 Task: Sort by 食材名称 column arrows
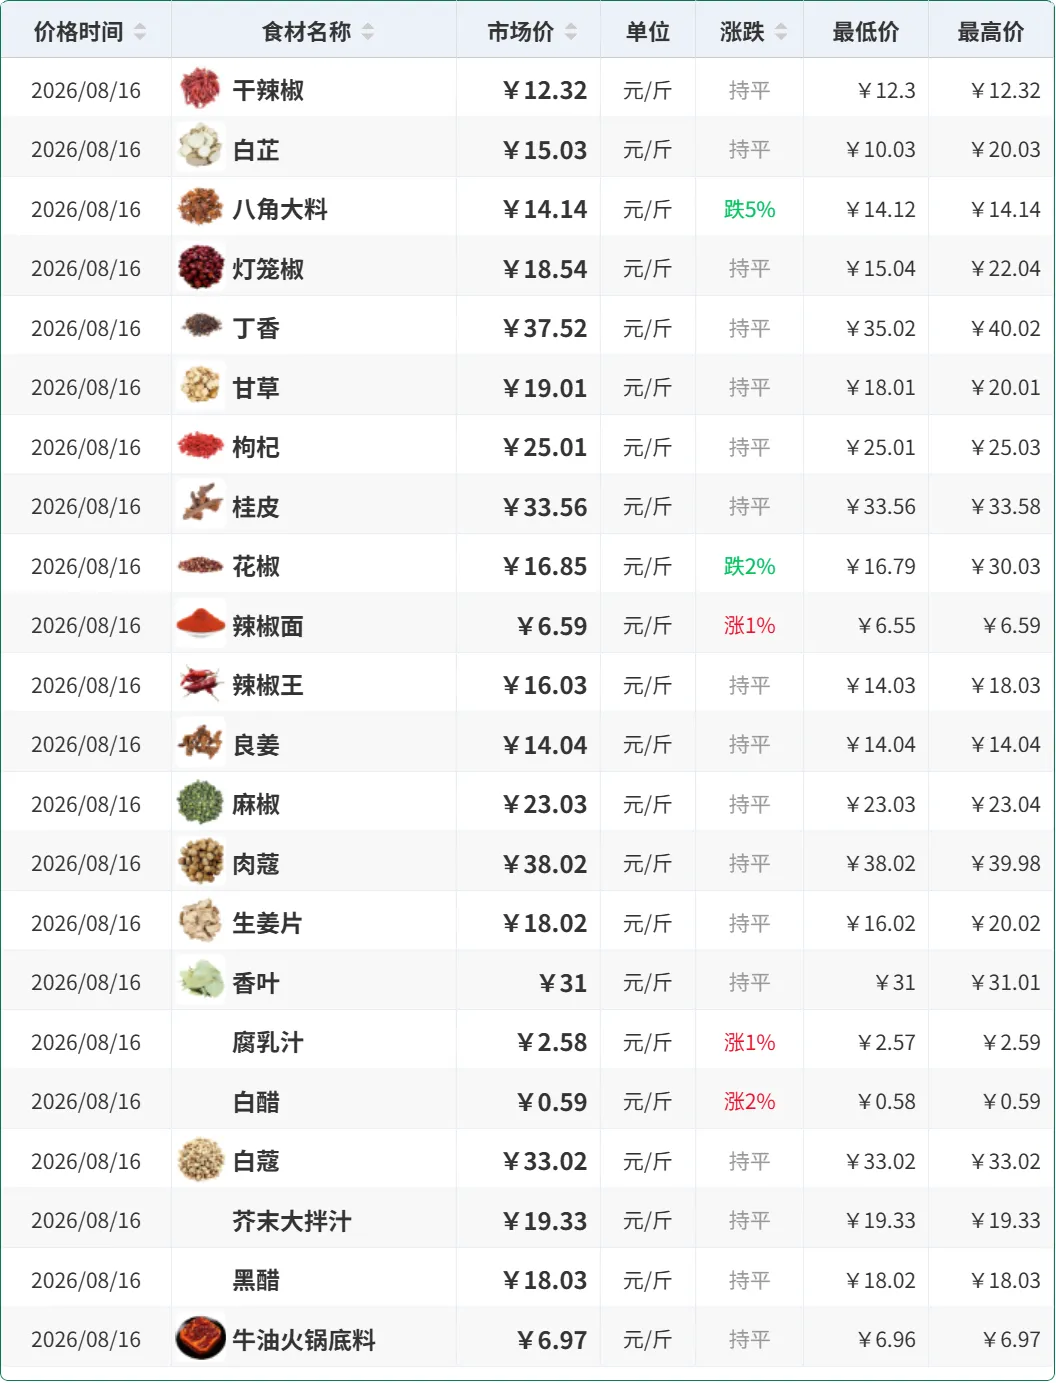tap(368, 32)
